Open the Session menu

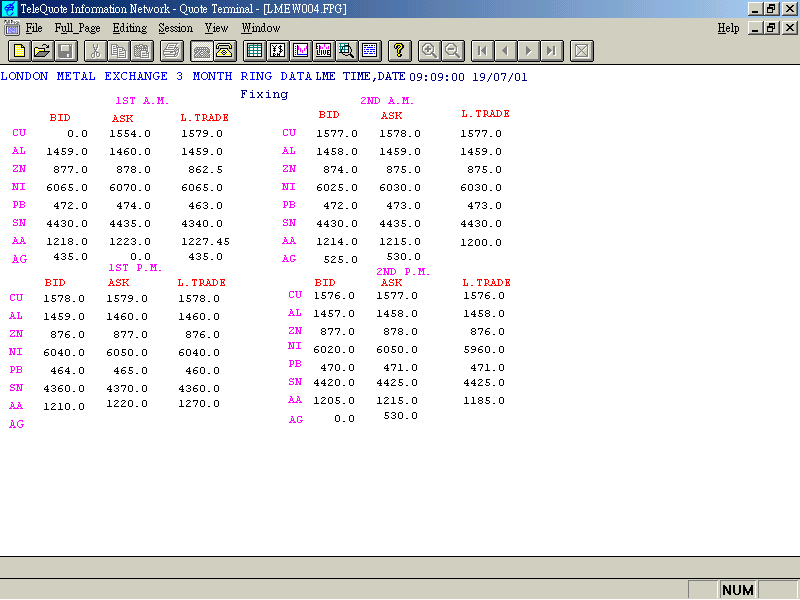coord(176,28)
